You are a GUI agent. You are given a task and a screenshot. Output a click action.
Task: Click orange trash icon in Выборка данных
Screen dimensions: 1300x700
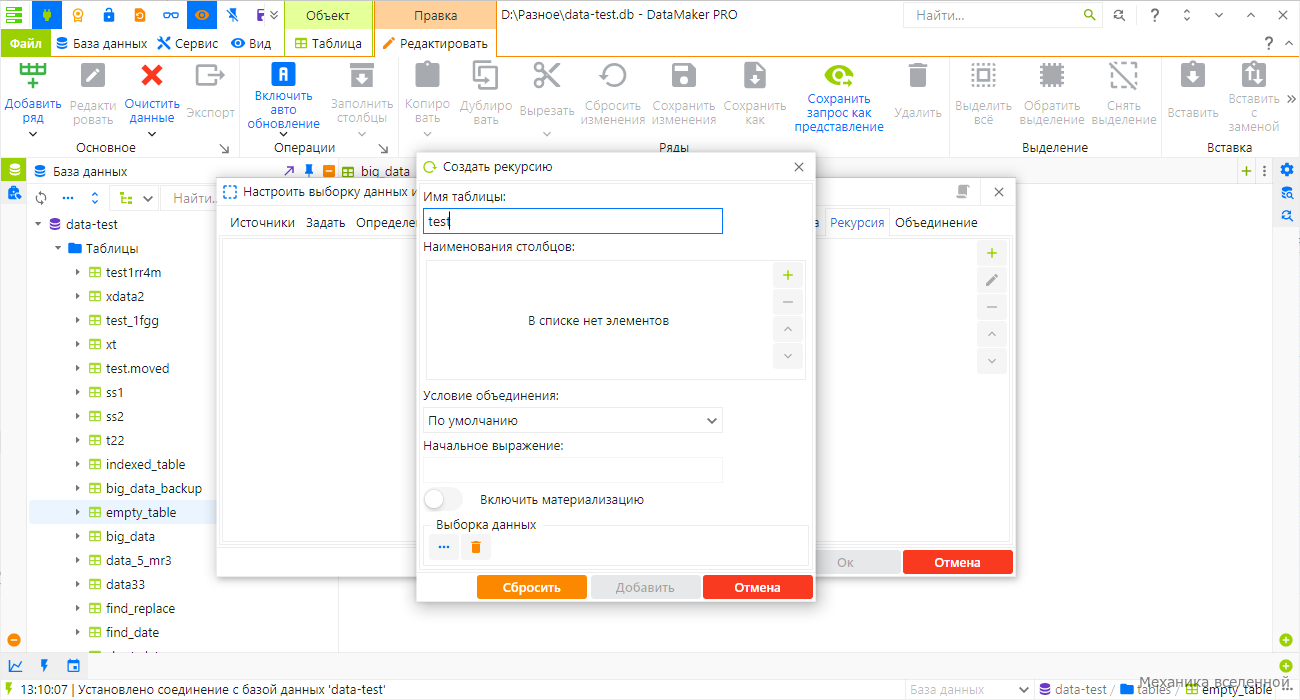[476, 547]
